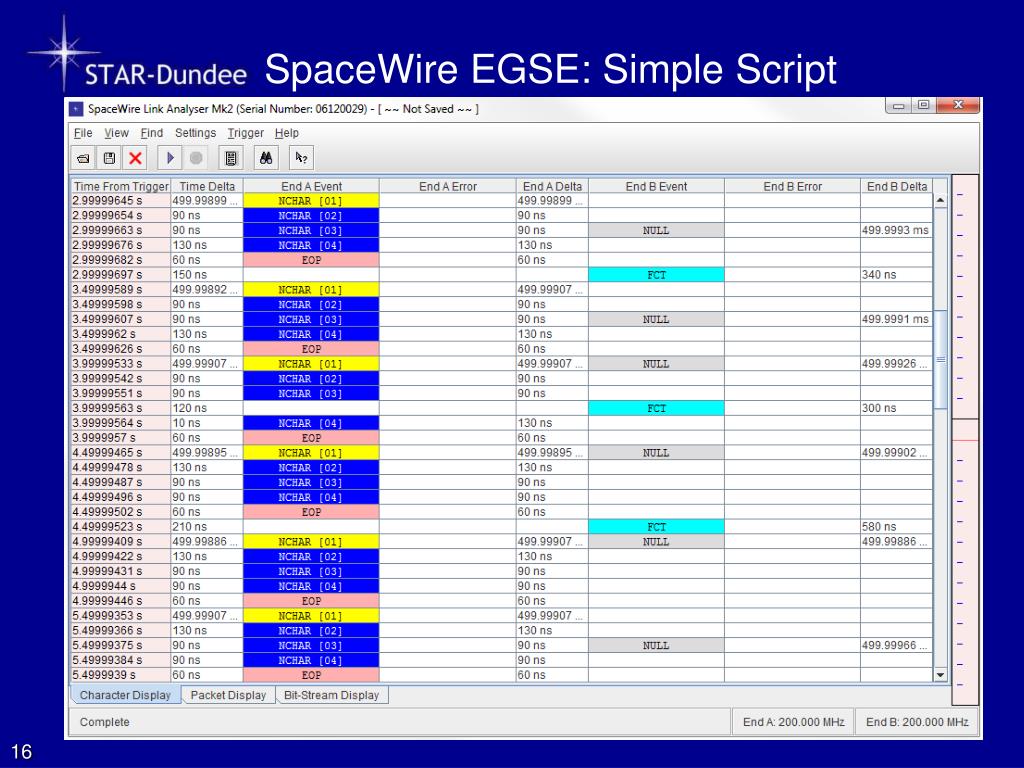Click the save floppy disk icon
1024x768 pixels.
109,158
